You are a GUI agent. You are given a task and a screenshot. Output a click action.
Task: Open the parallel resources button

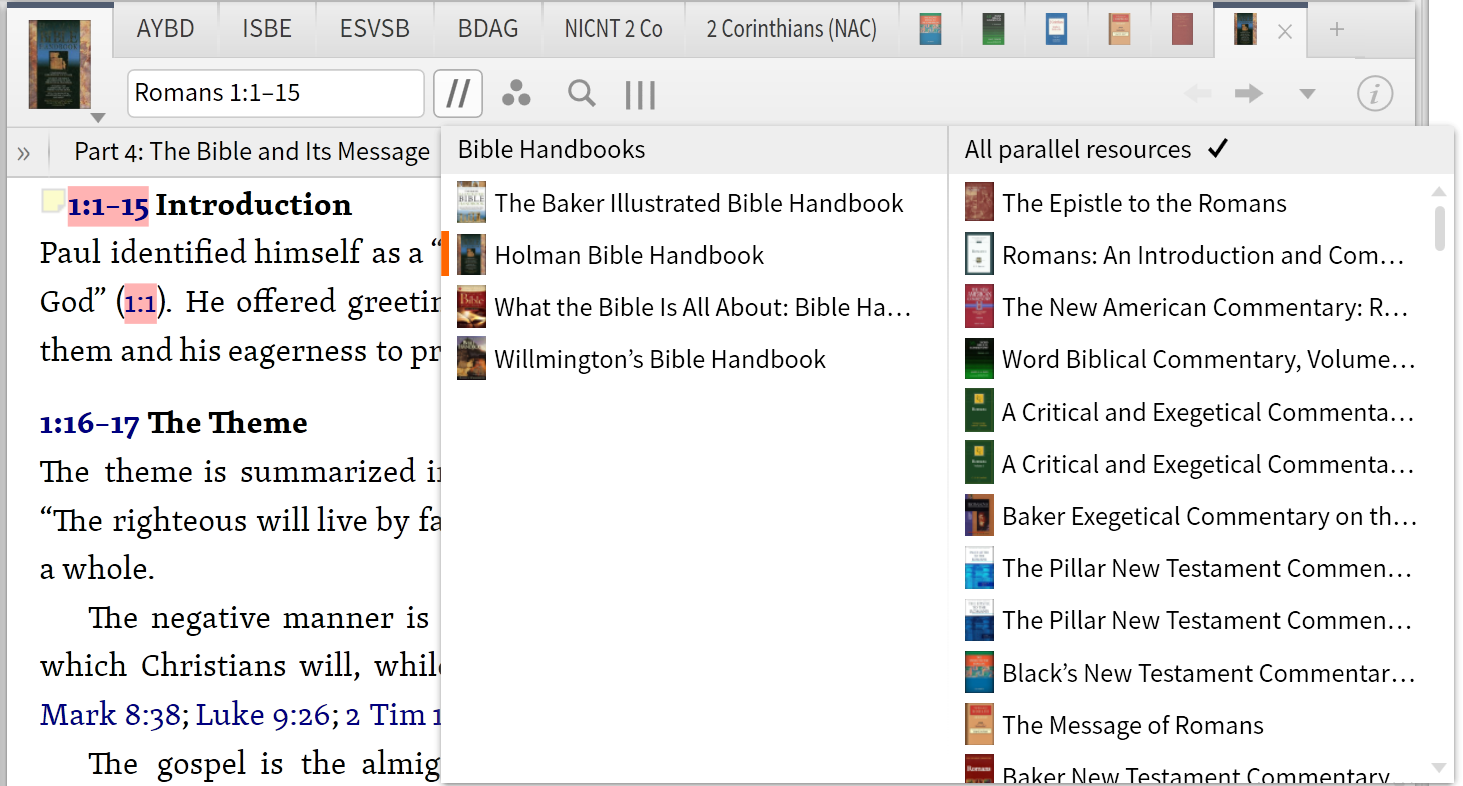tap(458, 94)
